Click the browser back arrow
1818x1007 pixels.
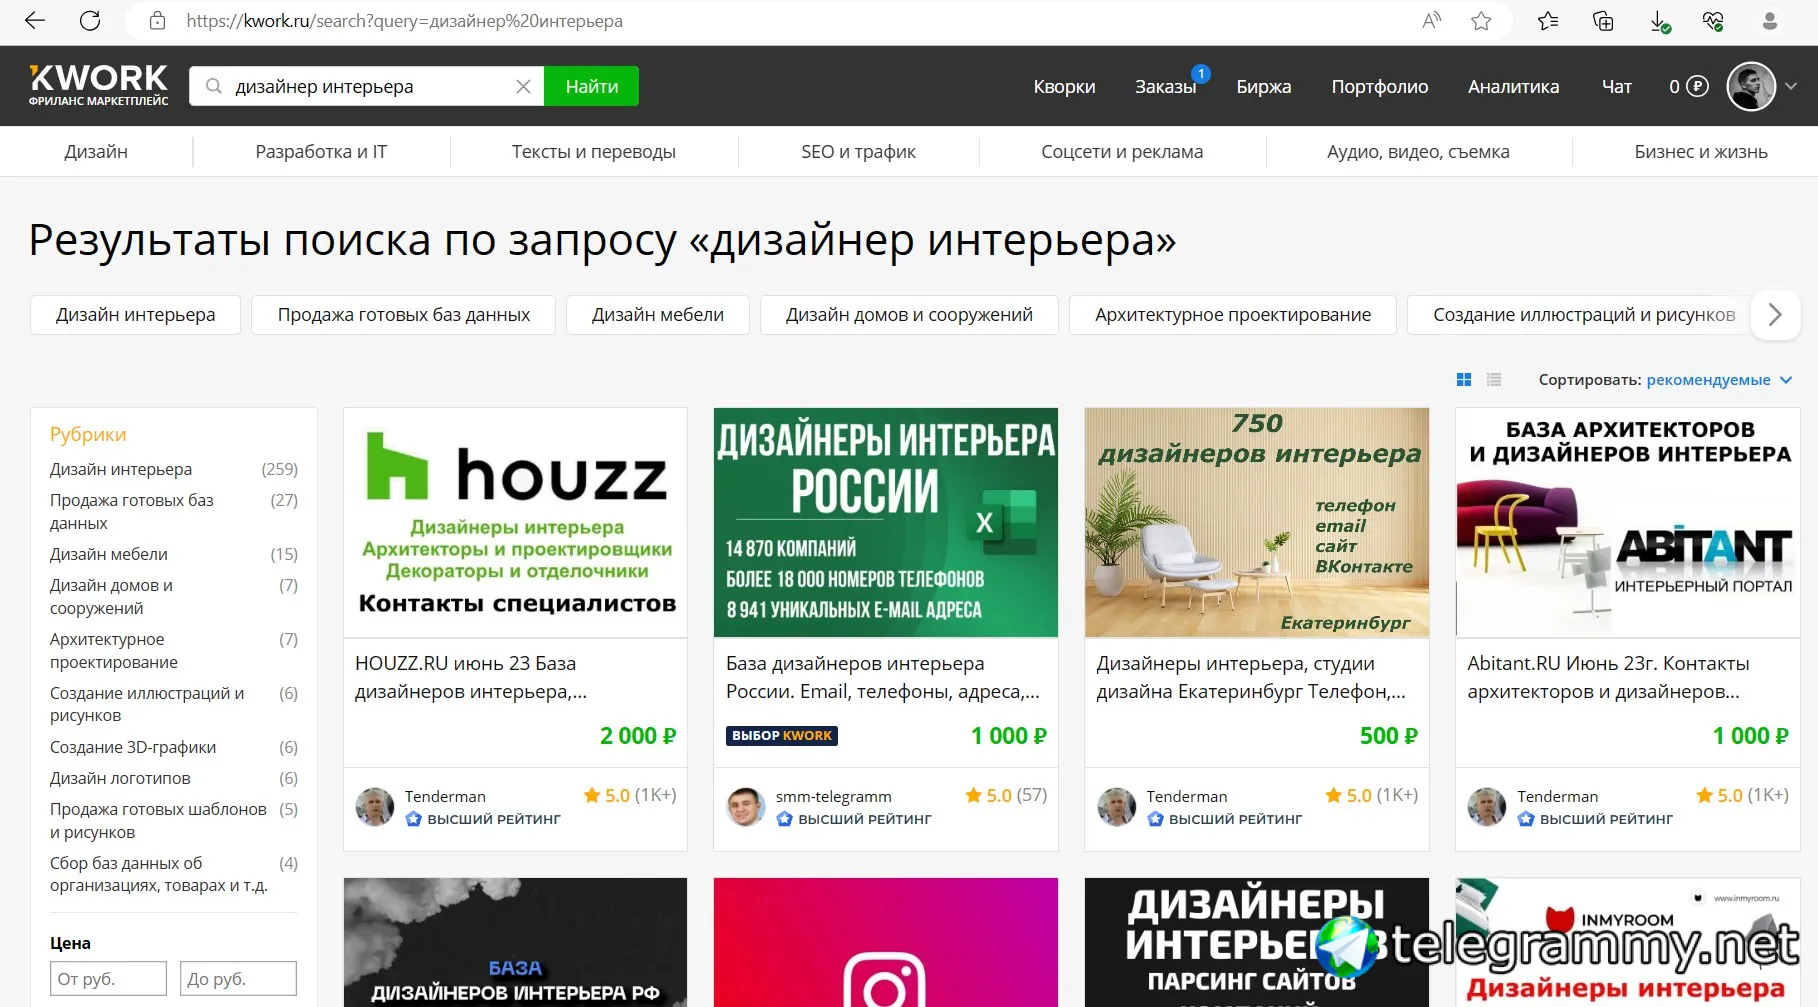[35, 21]
